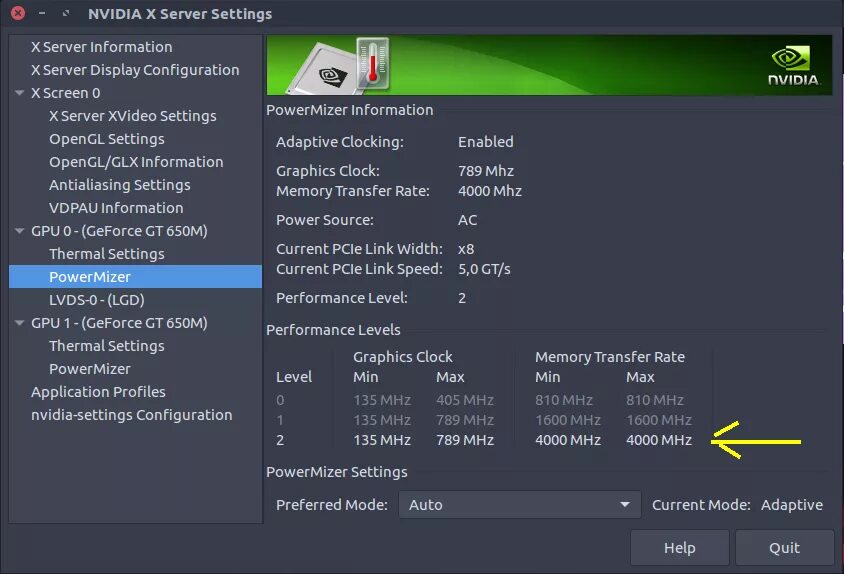Screen dimensions: 844x574
Task: Click level 2 max graphics clock '789 MHz'
Action: pos(465,440)
